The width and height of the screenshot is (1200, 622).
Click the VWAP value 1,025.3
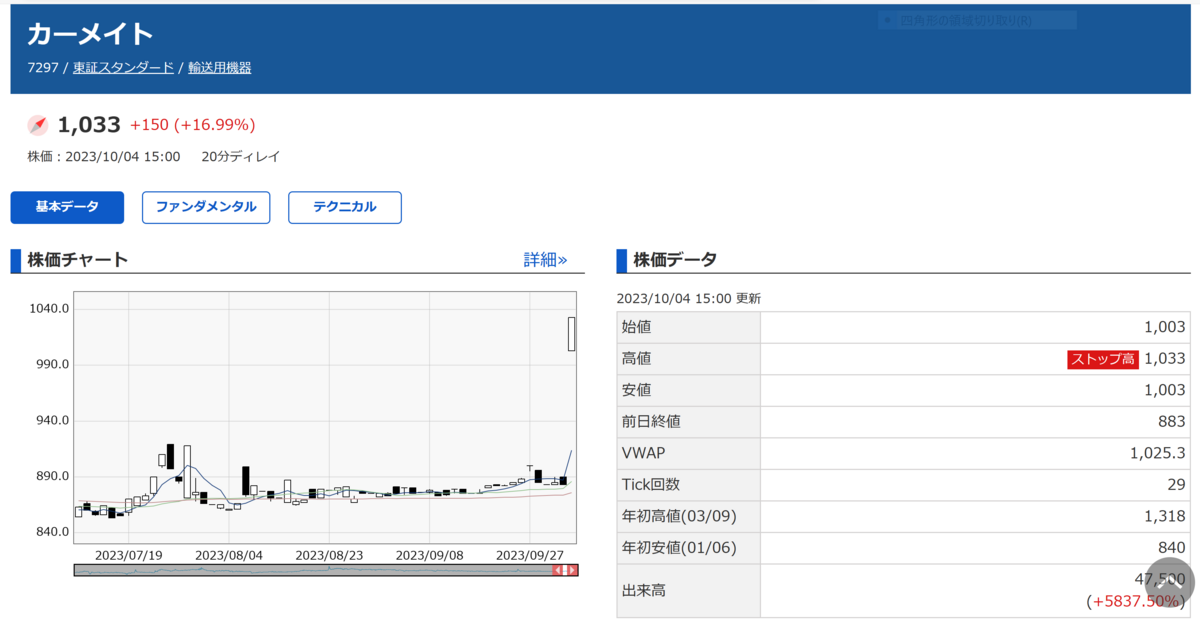pos(1158,453)
